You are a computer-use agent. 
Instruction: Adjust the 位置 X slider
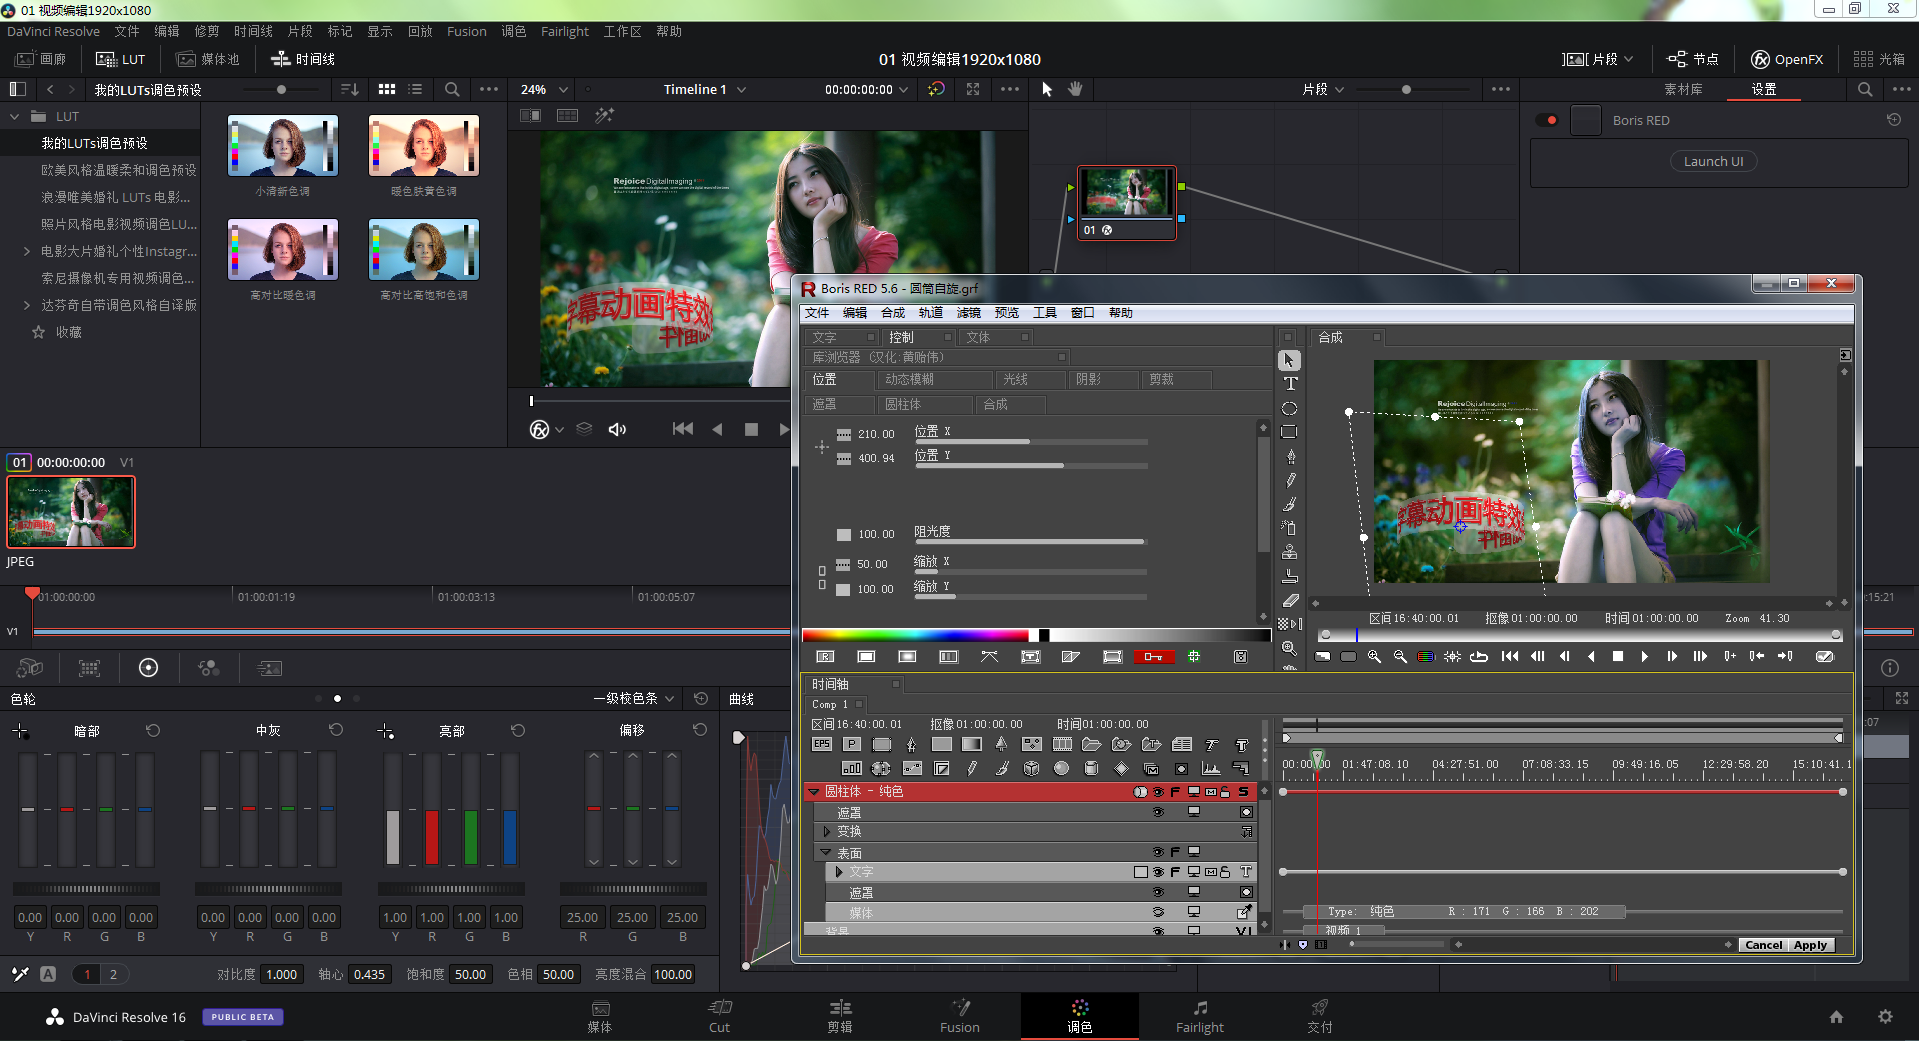point(1030,441)
